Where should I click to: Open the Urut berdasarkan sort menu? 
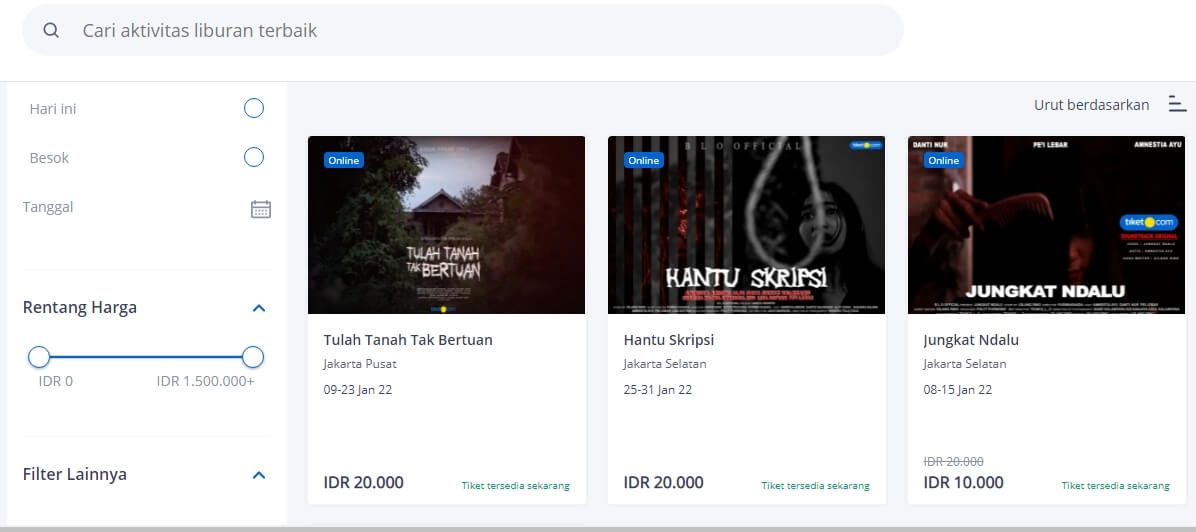click(1092, 105)
